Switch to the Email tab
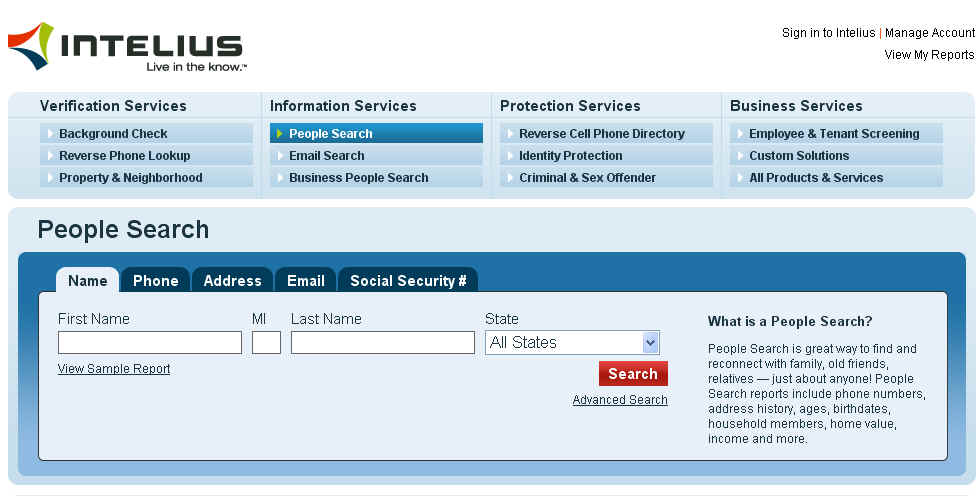The width and height of the screenshot is (979, 496). click(x=305, y=280)
